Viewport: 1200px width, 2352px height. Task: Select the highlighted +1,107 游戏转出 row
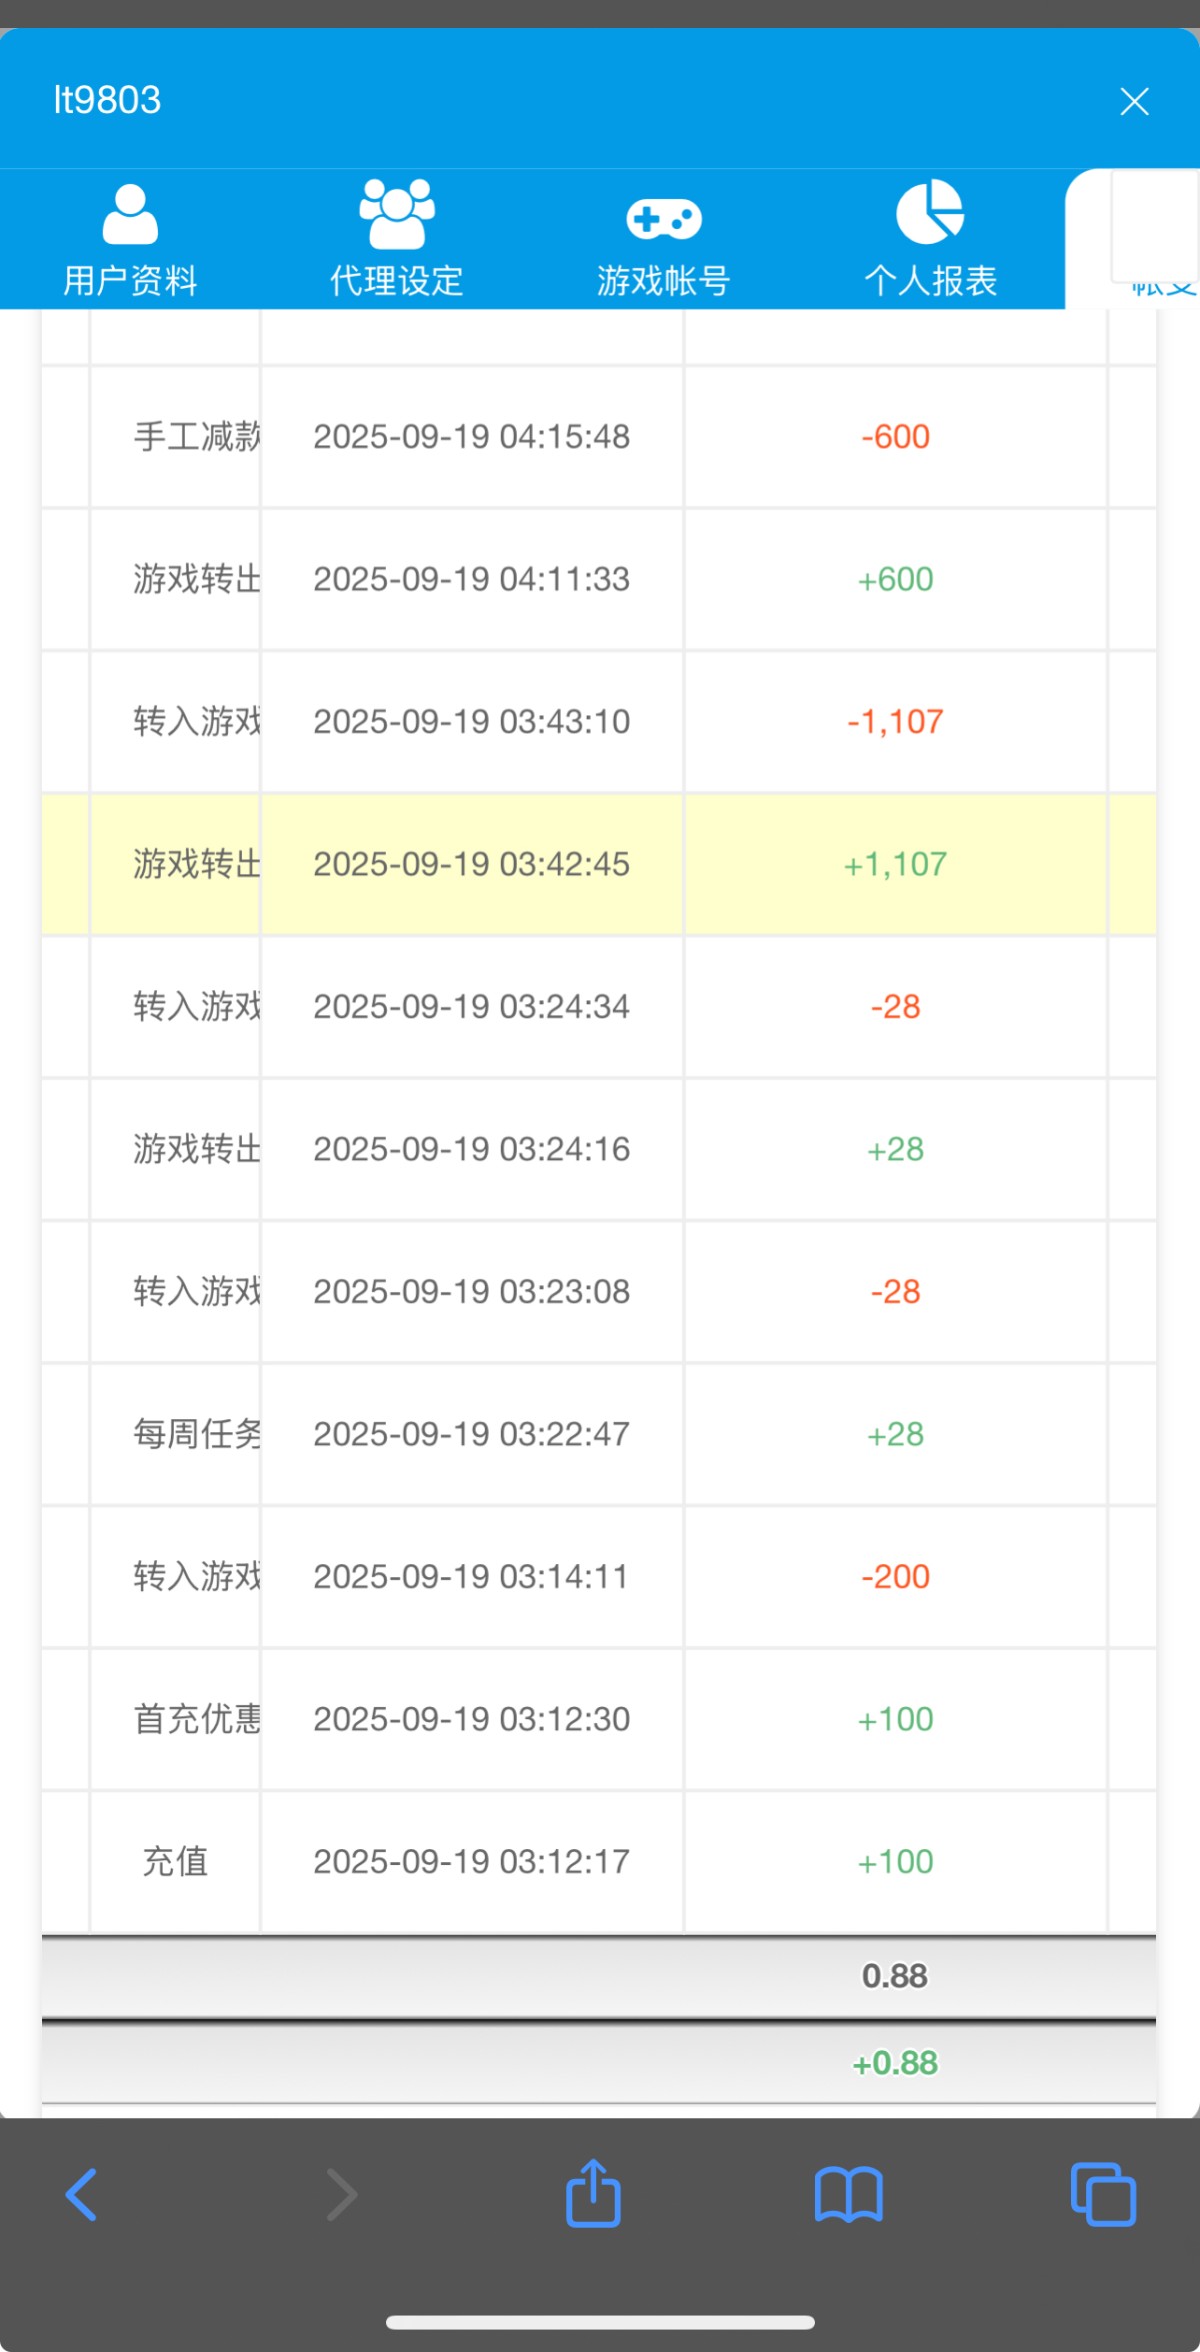coord(598,864)
